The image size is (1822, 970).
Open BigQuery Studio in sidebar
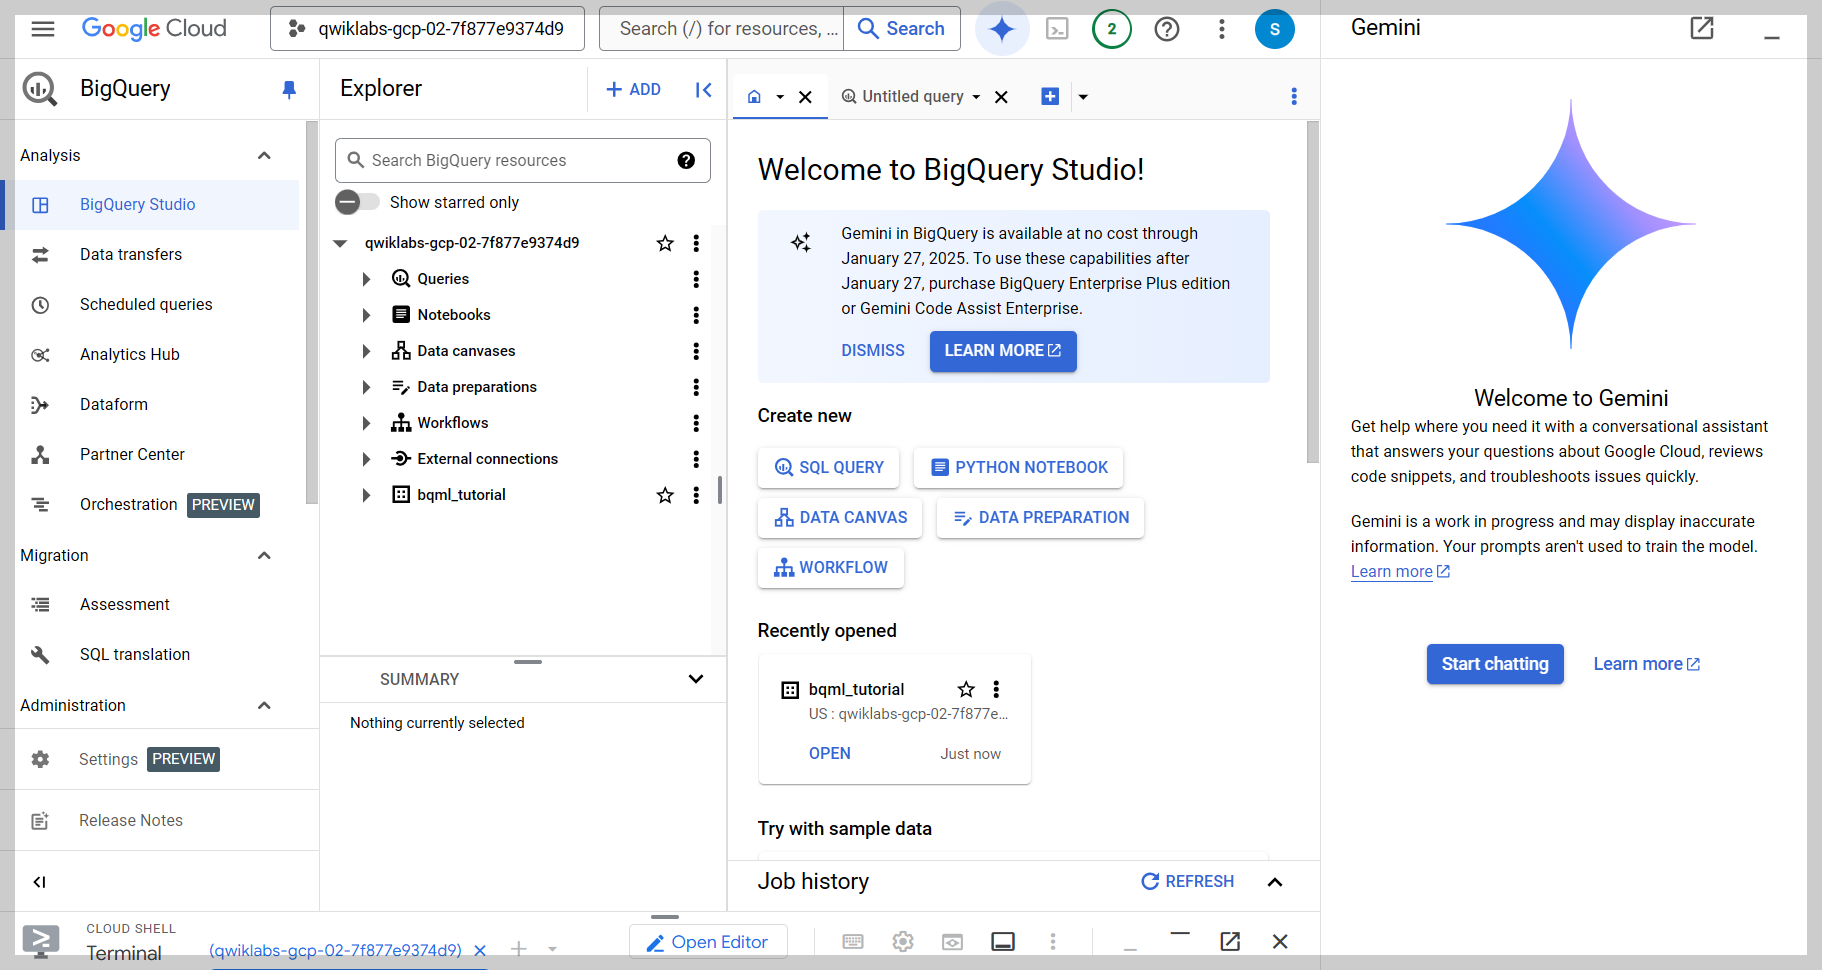(x=150, y=205)
